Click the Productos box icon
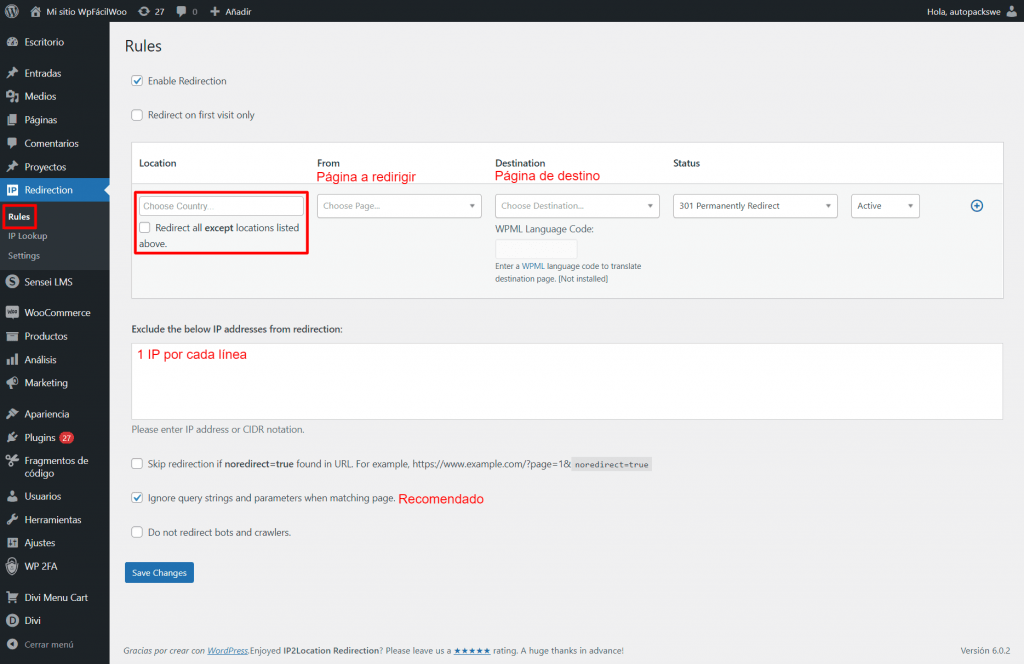 click(12, 336)
